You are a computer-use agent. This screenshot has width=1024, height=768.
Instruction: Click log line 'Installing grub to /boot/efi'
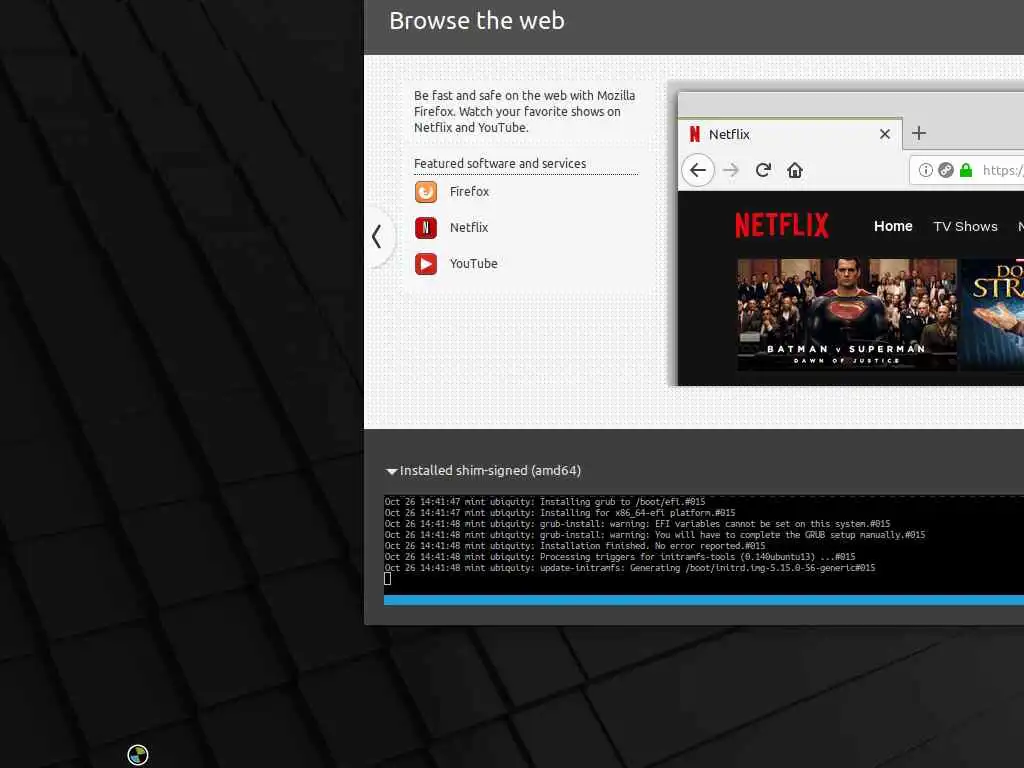coord(545,502)
